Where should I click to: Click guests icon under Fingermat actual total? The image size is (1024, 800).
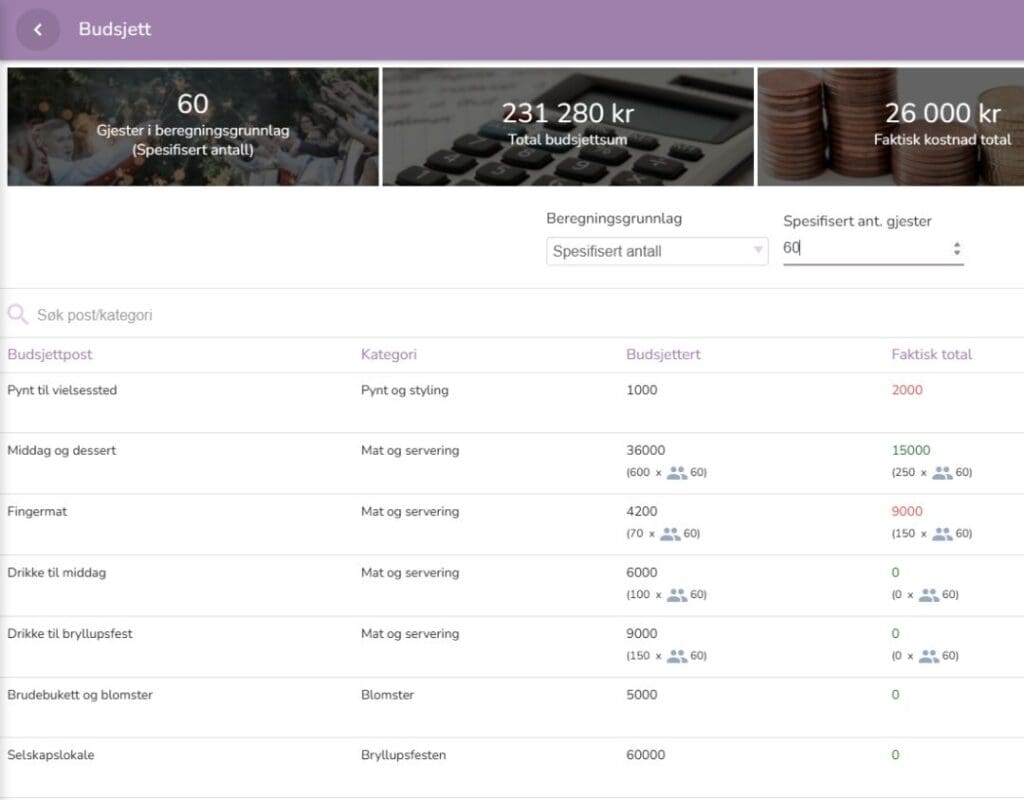(942, 533)
